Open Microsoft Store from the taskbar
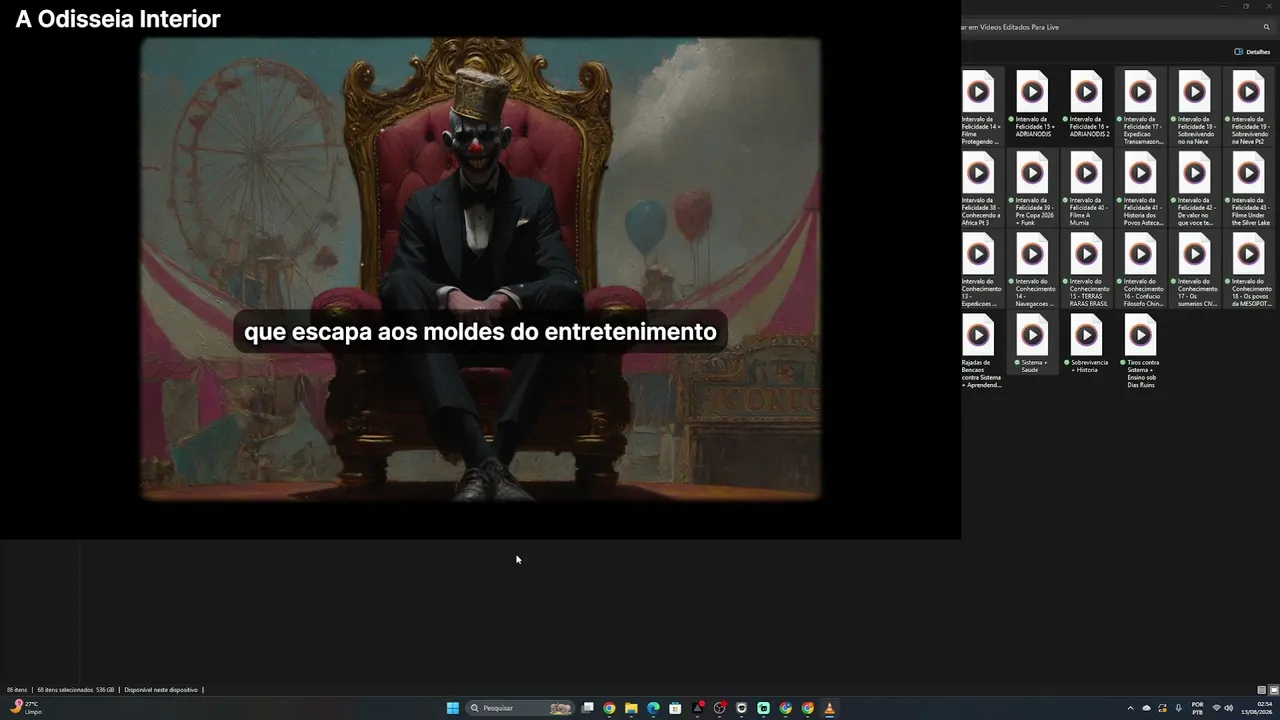This screenshot has height=720, width=1280. coord(675,708)
